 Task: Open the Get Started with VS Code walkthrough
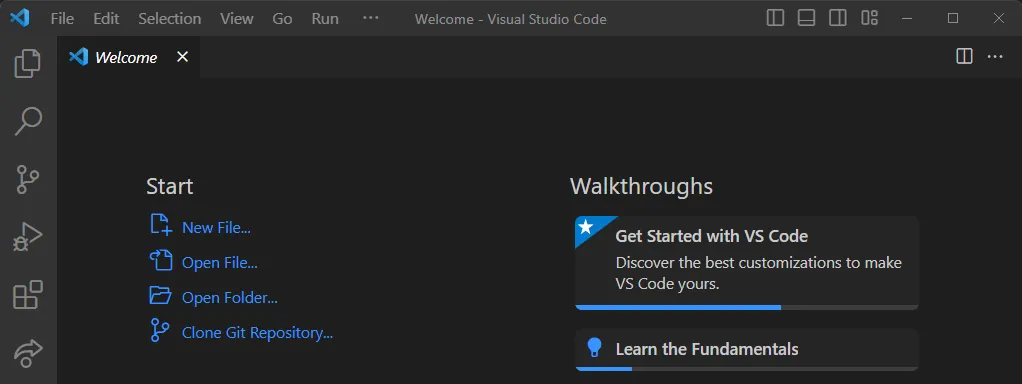[747, 263]
